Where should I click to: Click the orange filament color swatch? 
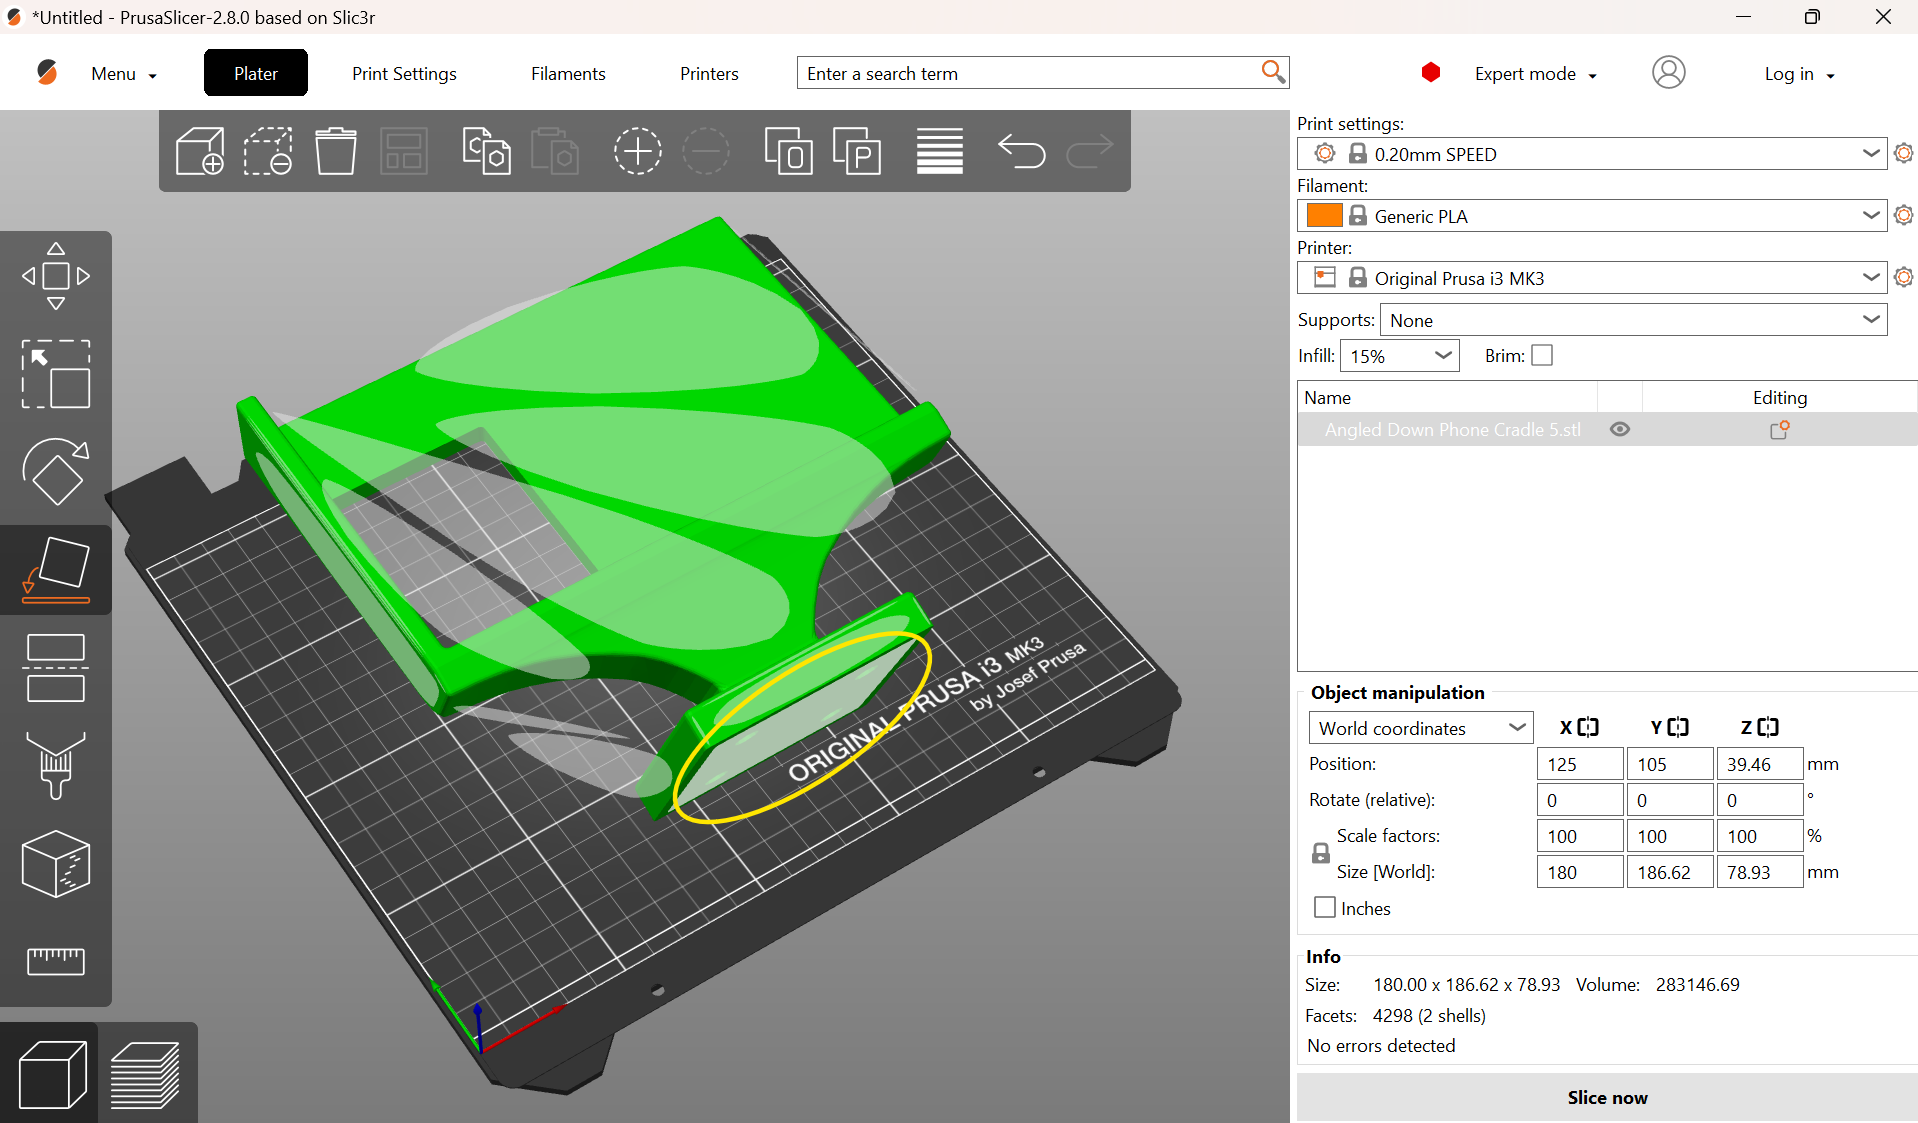(x=1324, y=215)
